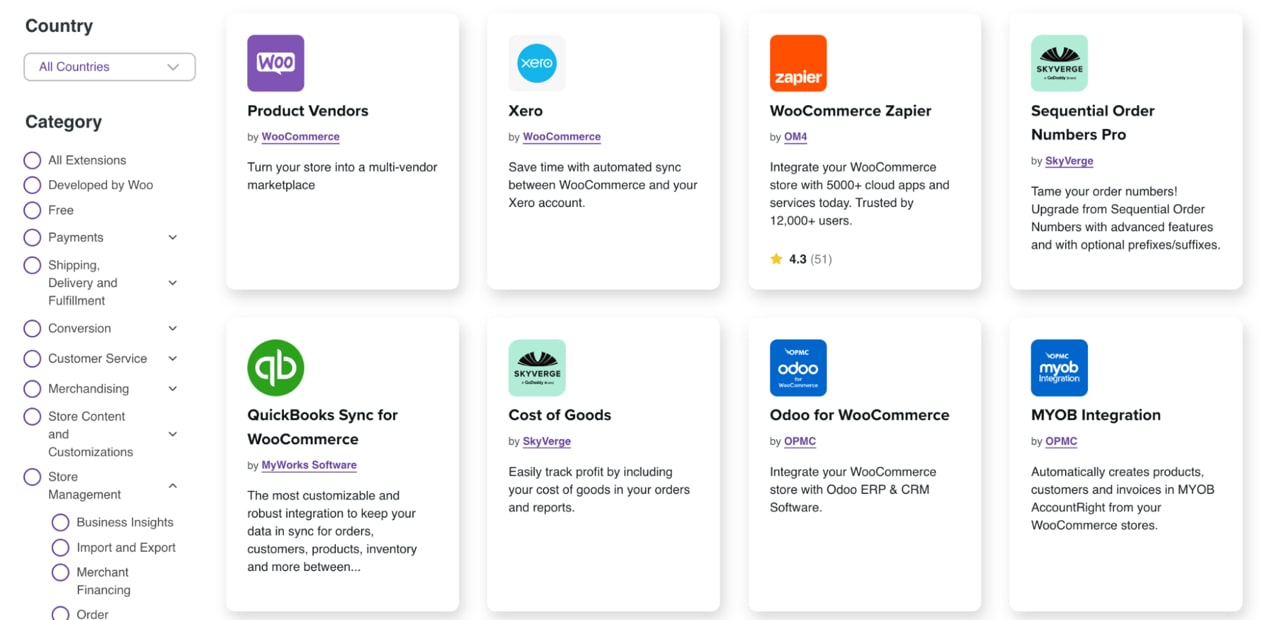
Task: Select the SkyVerge logo above Sequential Order Numbers Pro
Action: click(x=1059, y=63)
